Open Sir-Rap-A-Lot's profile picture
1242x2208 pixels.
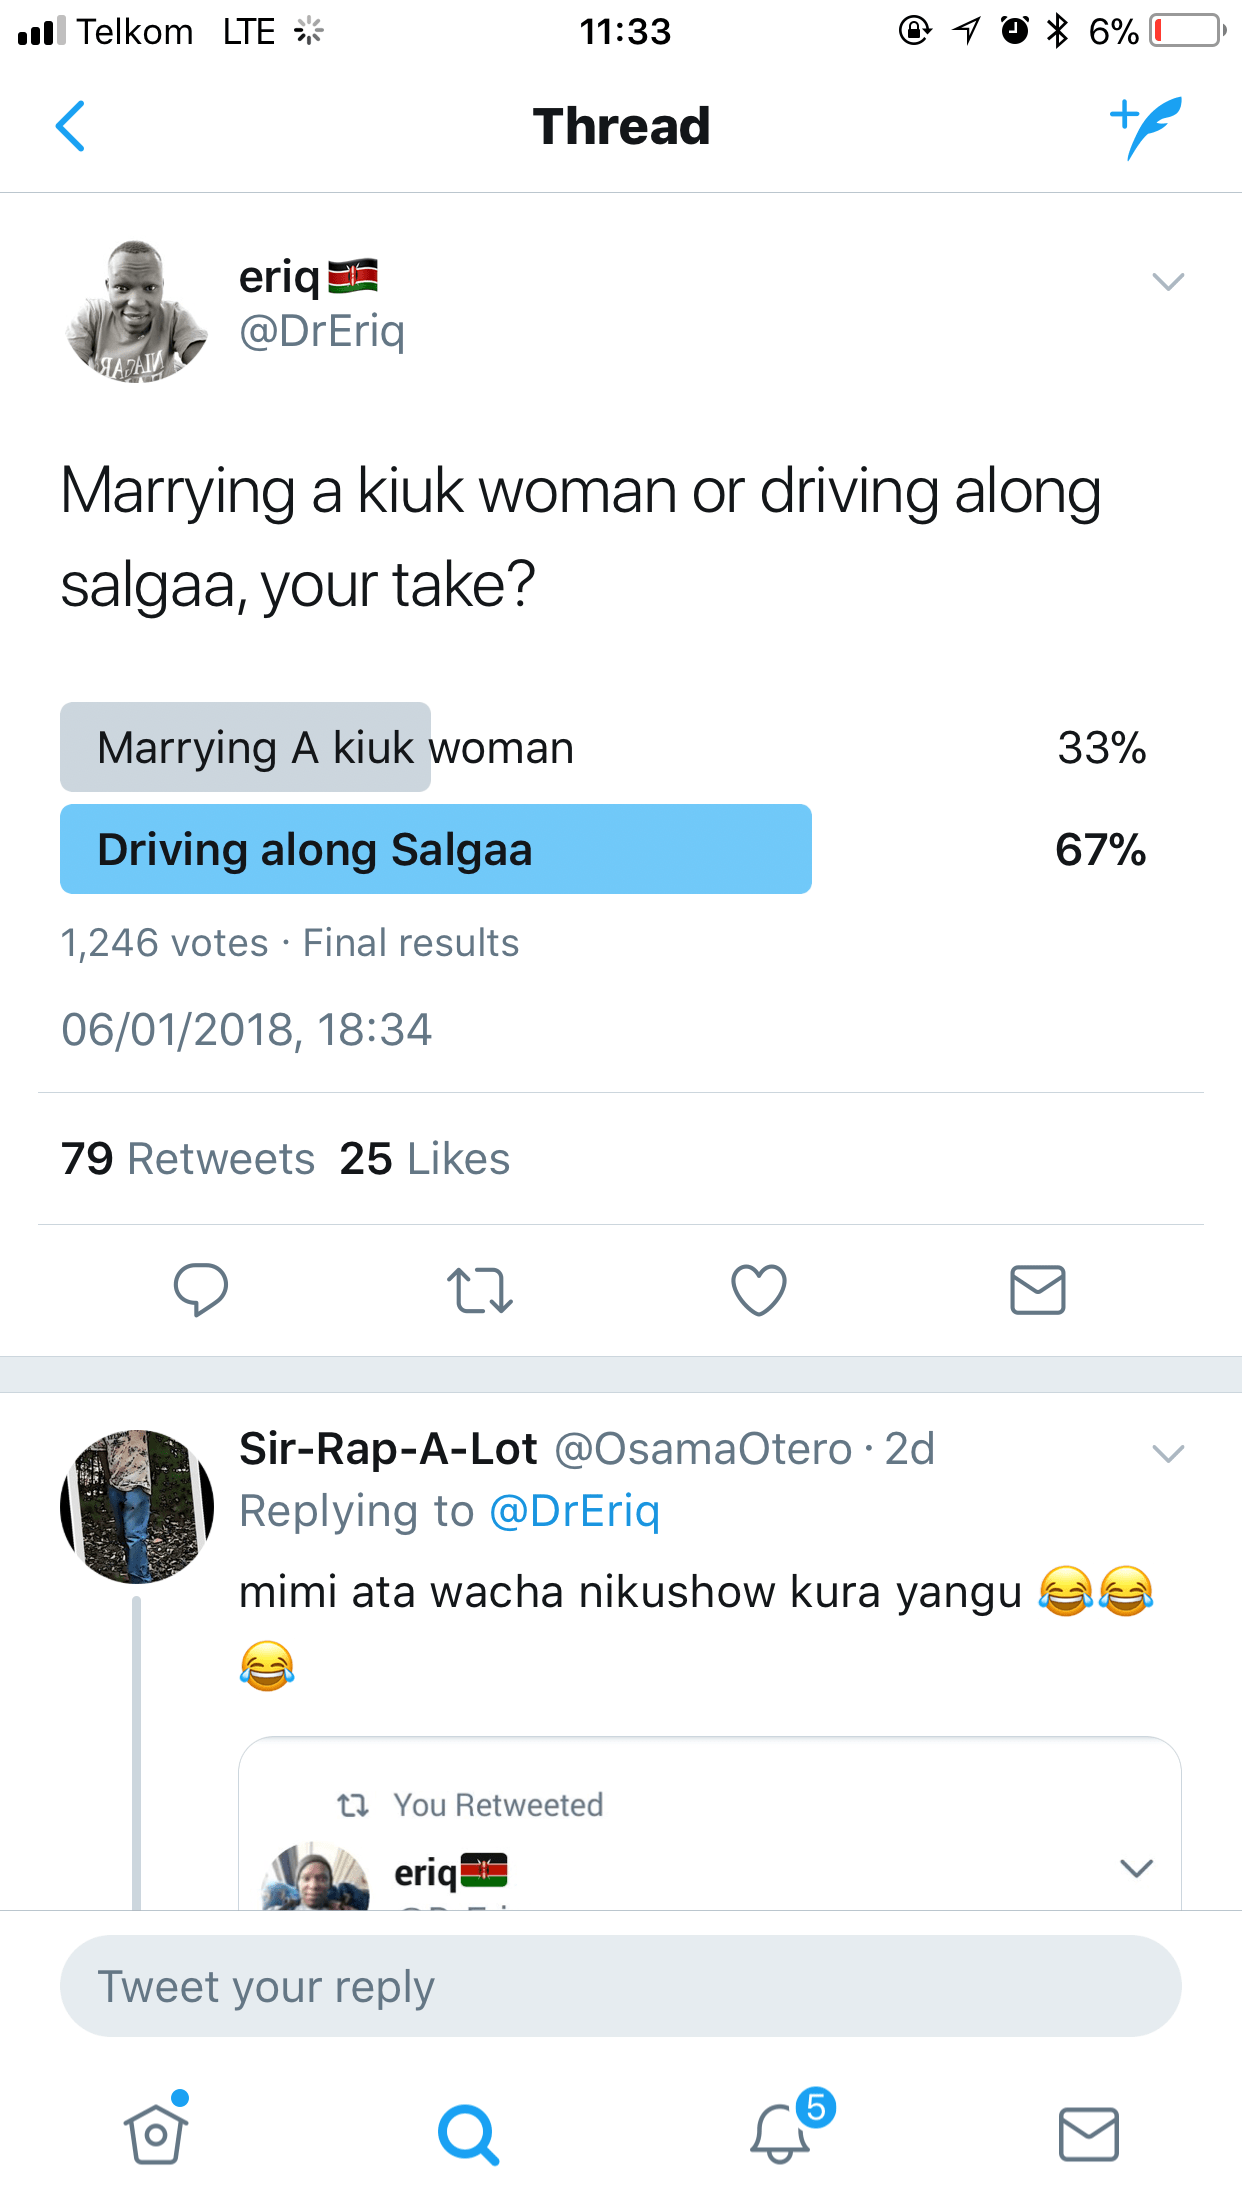pyautogui.click(x=137, y=1506)
